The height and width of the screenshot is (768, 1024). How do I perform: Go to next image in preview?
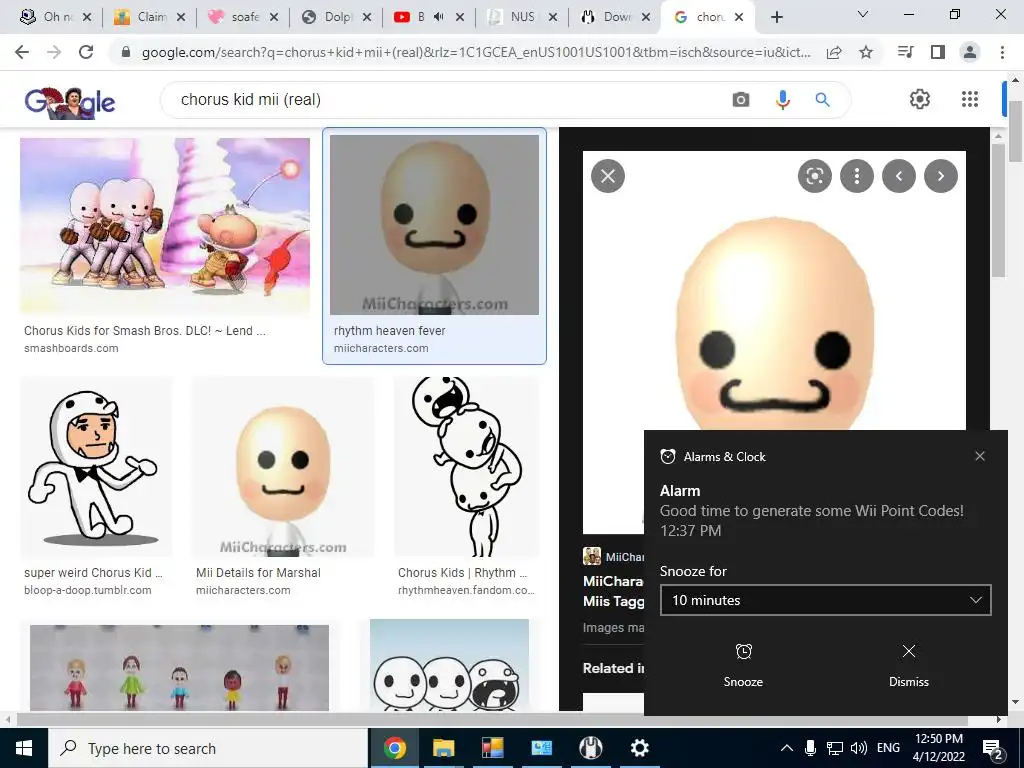[x=941, y=176]
